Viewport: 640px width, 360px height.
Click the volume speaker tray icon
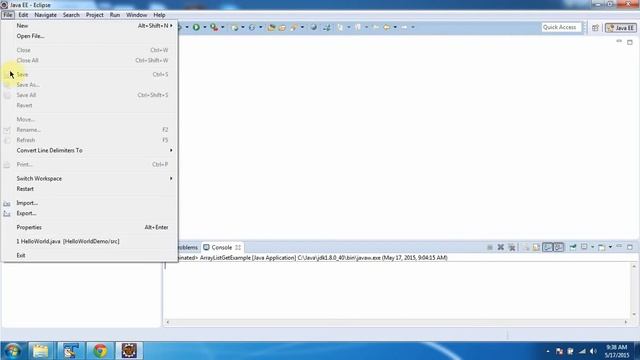pos(593,351)
